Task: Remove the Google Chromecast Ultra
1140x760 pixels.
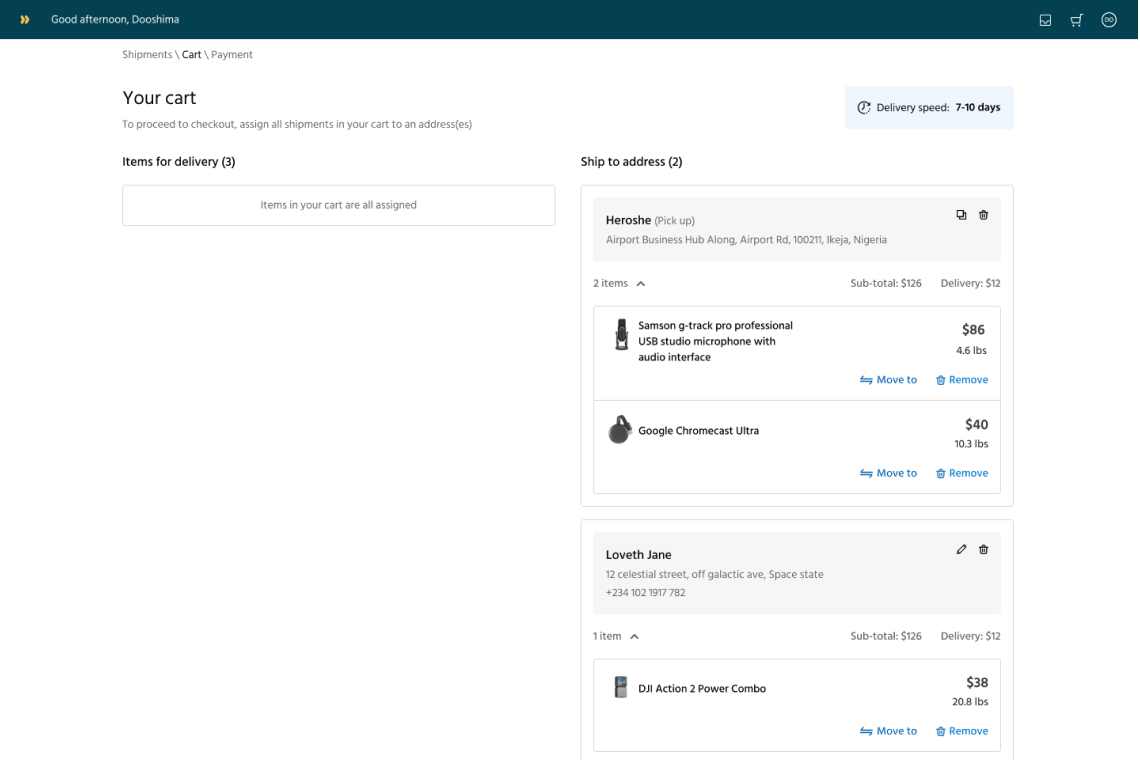Action: [x=961, y=473]
